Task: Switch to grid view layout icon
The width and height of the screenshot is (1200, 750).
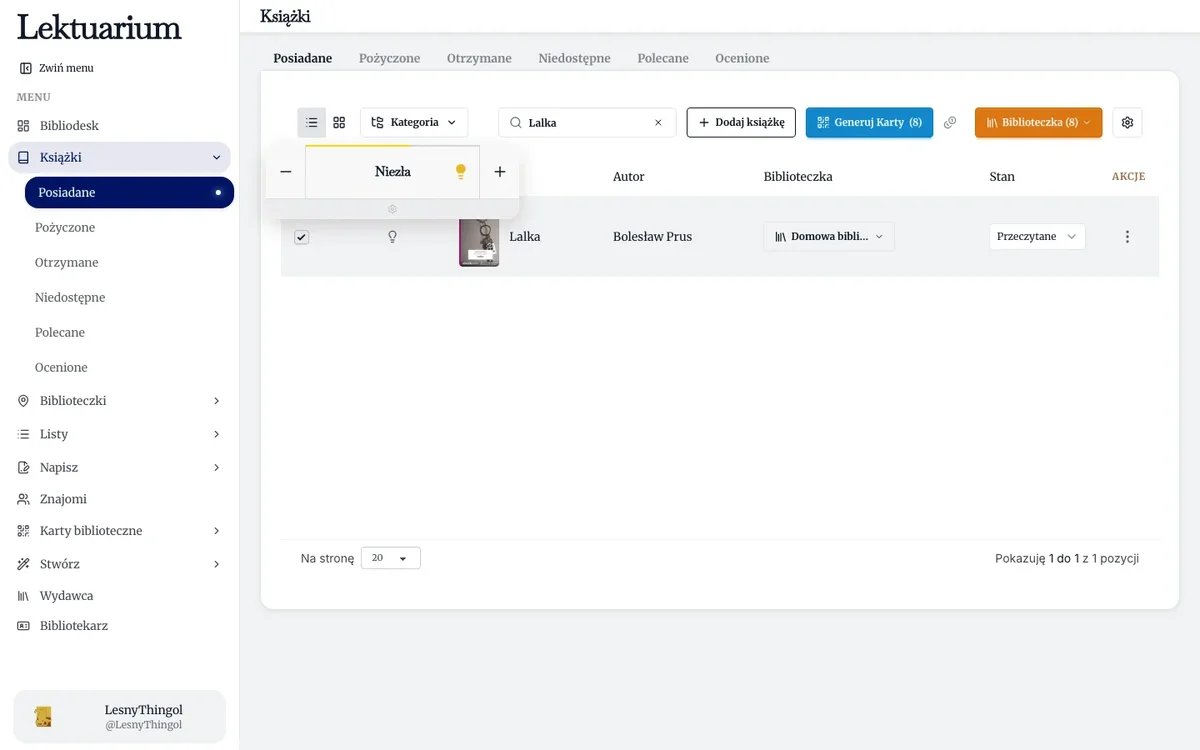Action: coord(339,122)
